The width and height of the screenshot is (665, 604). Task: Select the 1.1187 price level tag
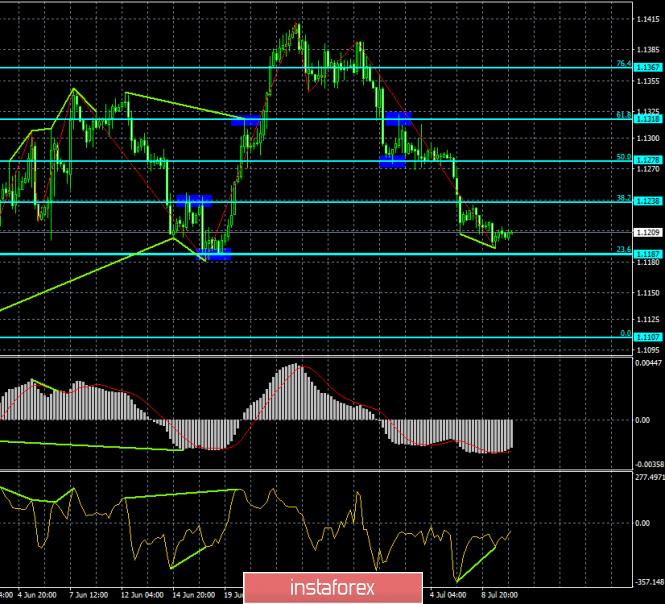[648, 254]
